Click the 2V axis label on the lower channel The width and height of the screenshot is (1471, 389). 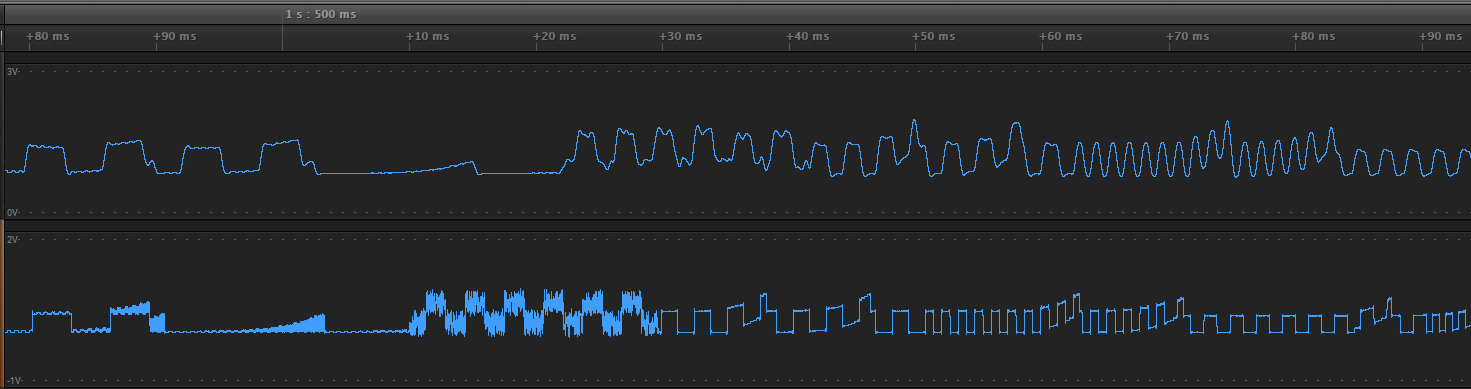12,241
